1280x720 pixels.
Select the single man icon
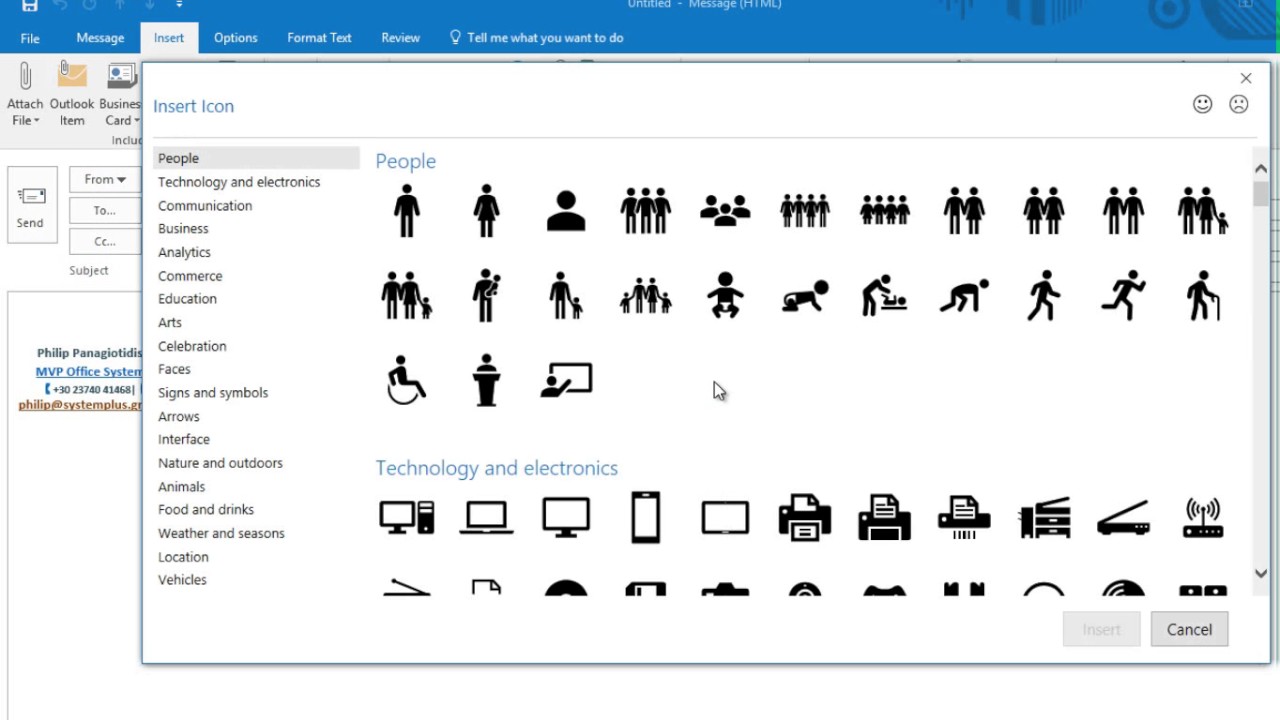point(406,210)
